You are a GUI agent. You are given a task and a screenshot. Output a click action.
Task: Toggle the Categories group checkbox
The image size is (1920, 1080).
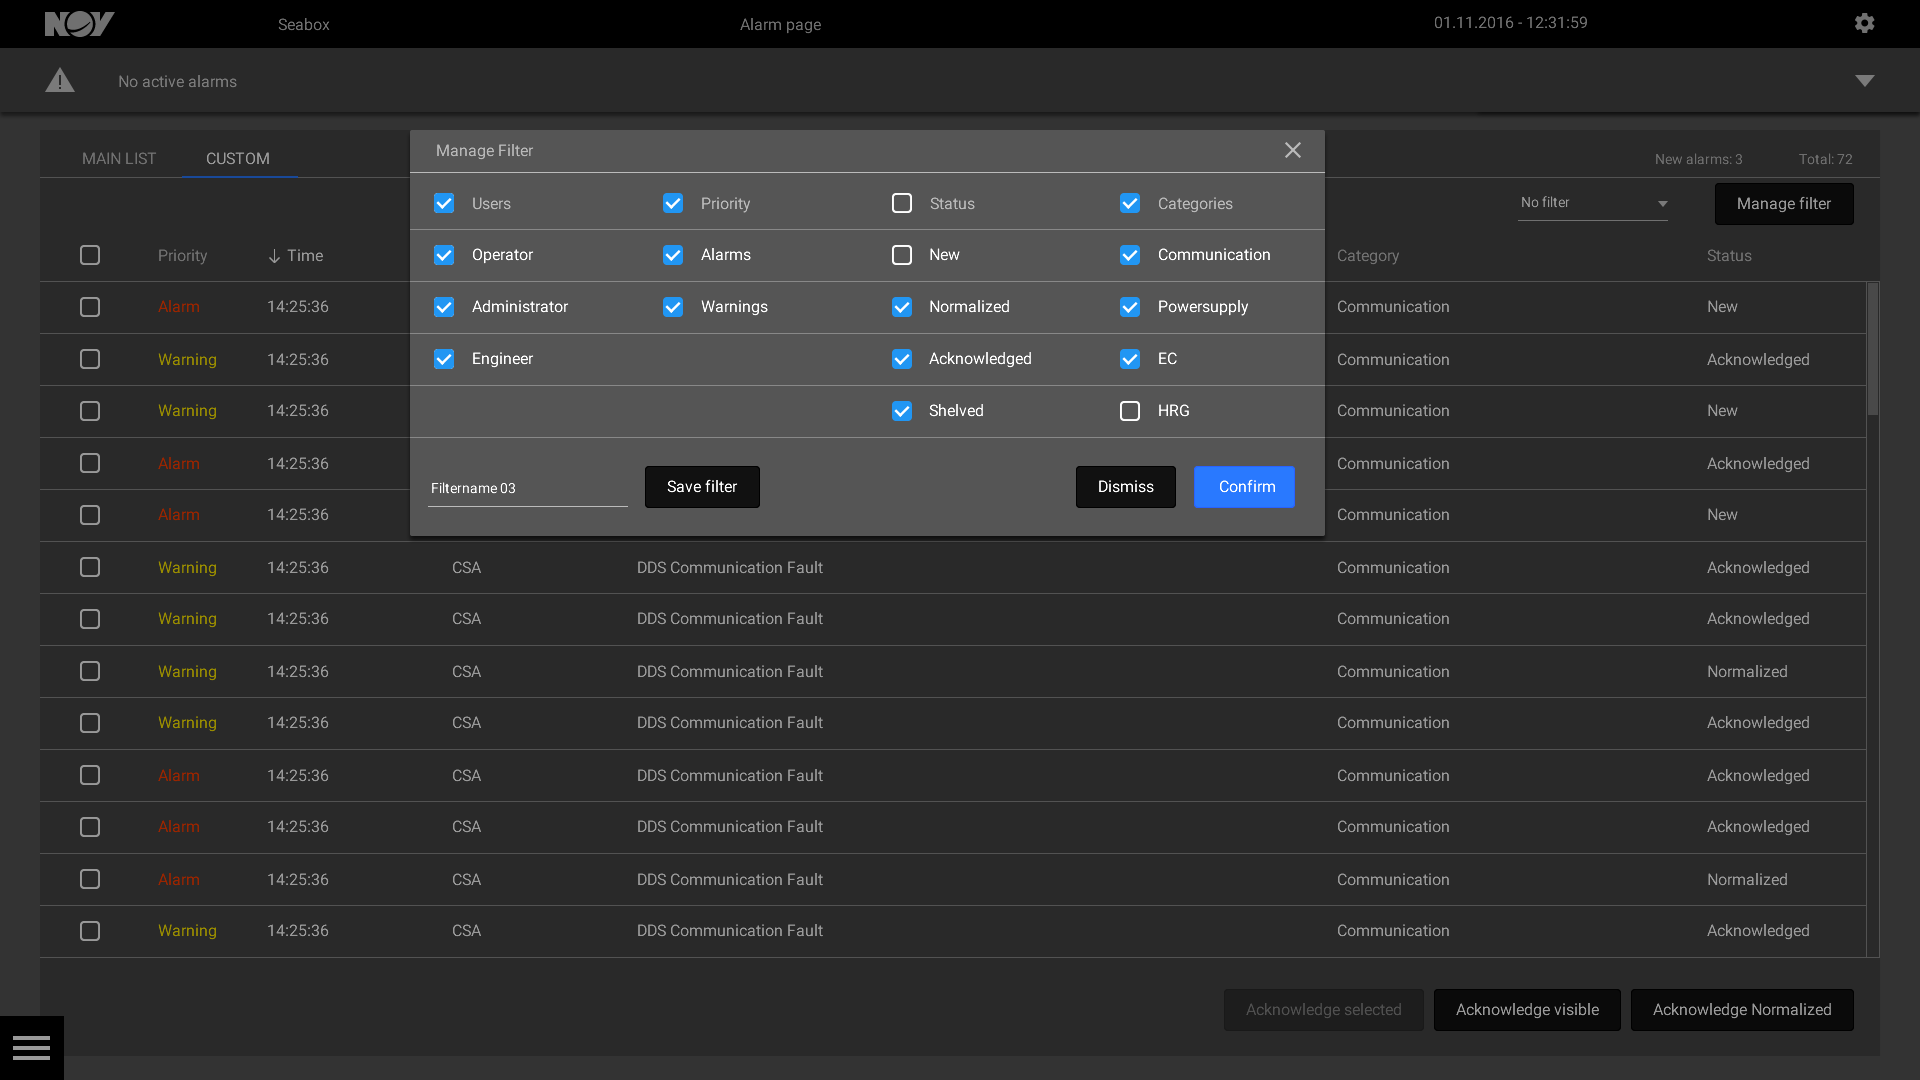pyautogui.click(x=1130, y=203)
